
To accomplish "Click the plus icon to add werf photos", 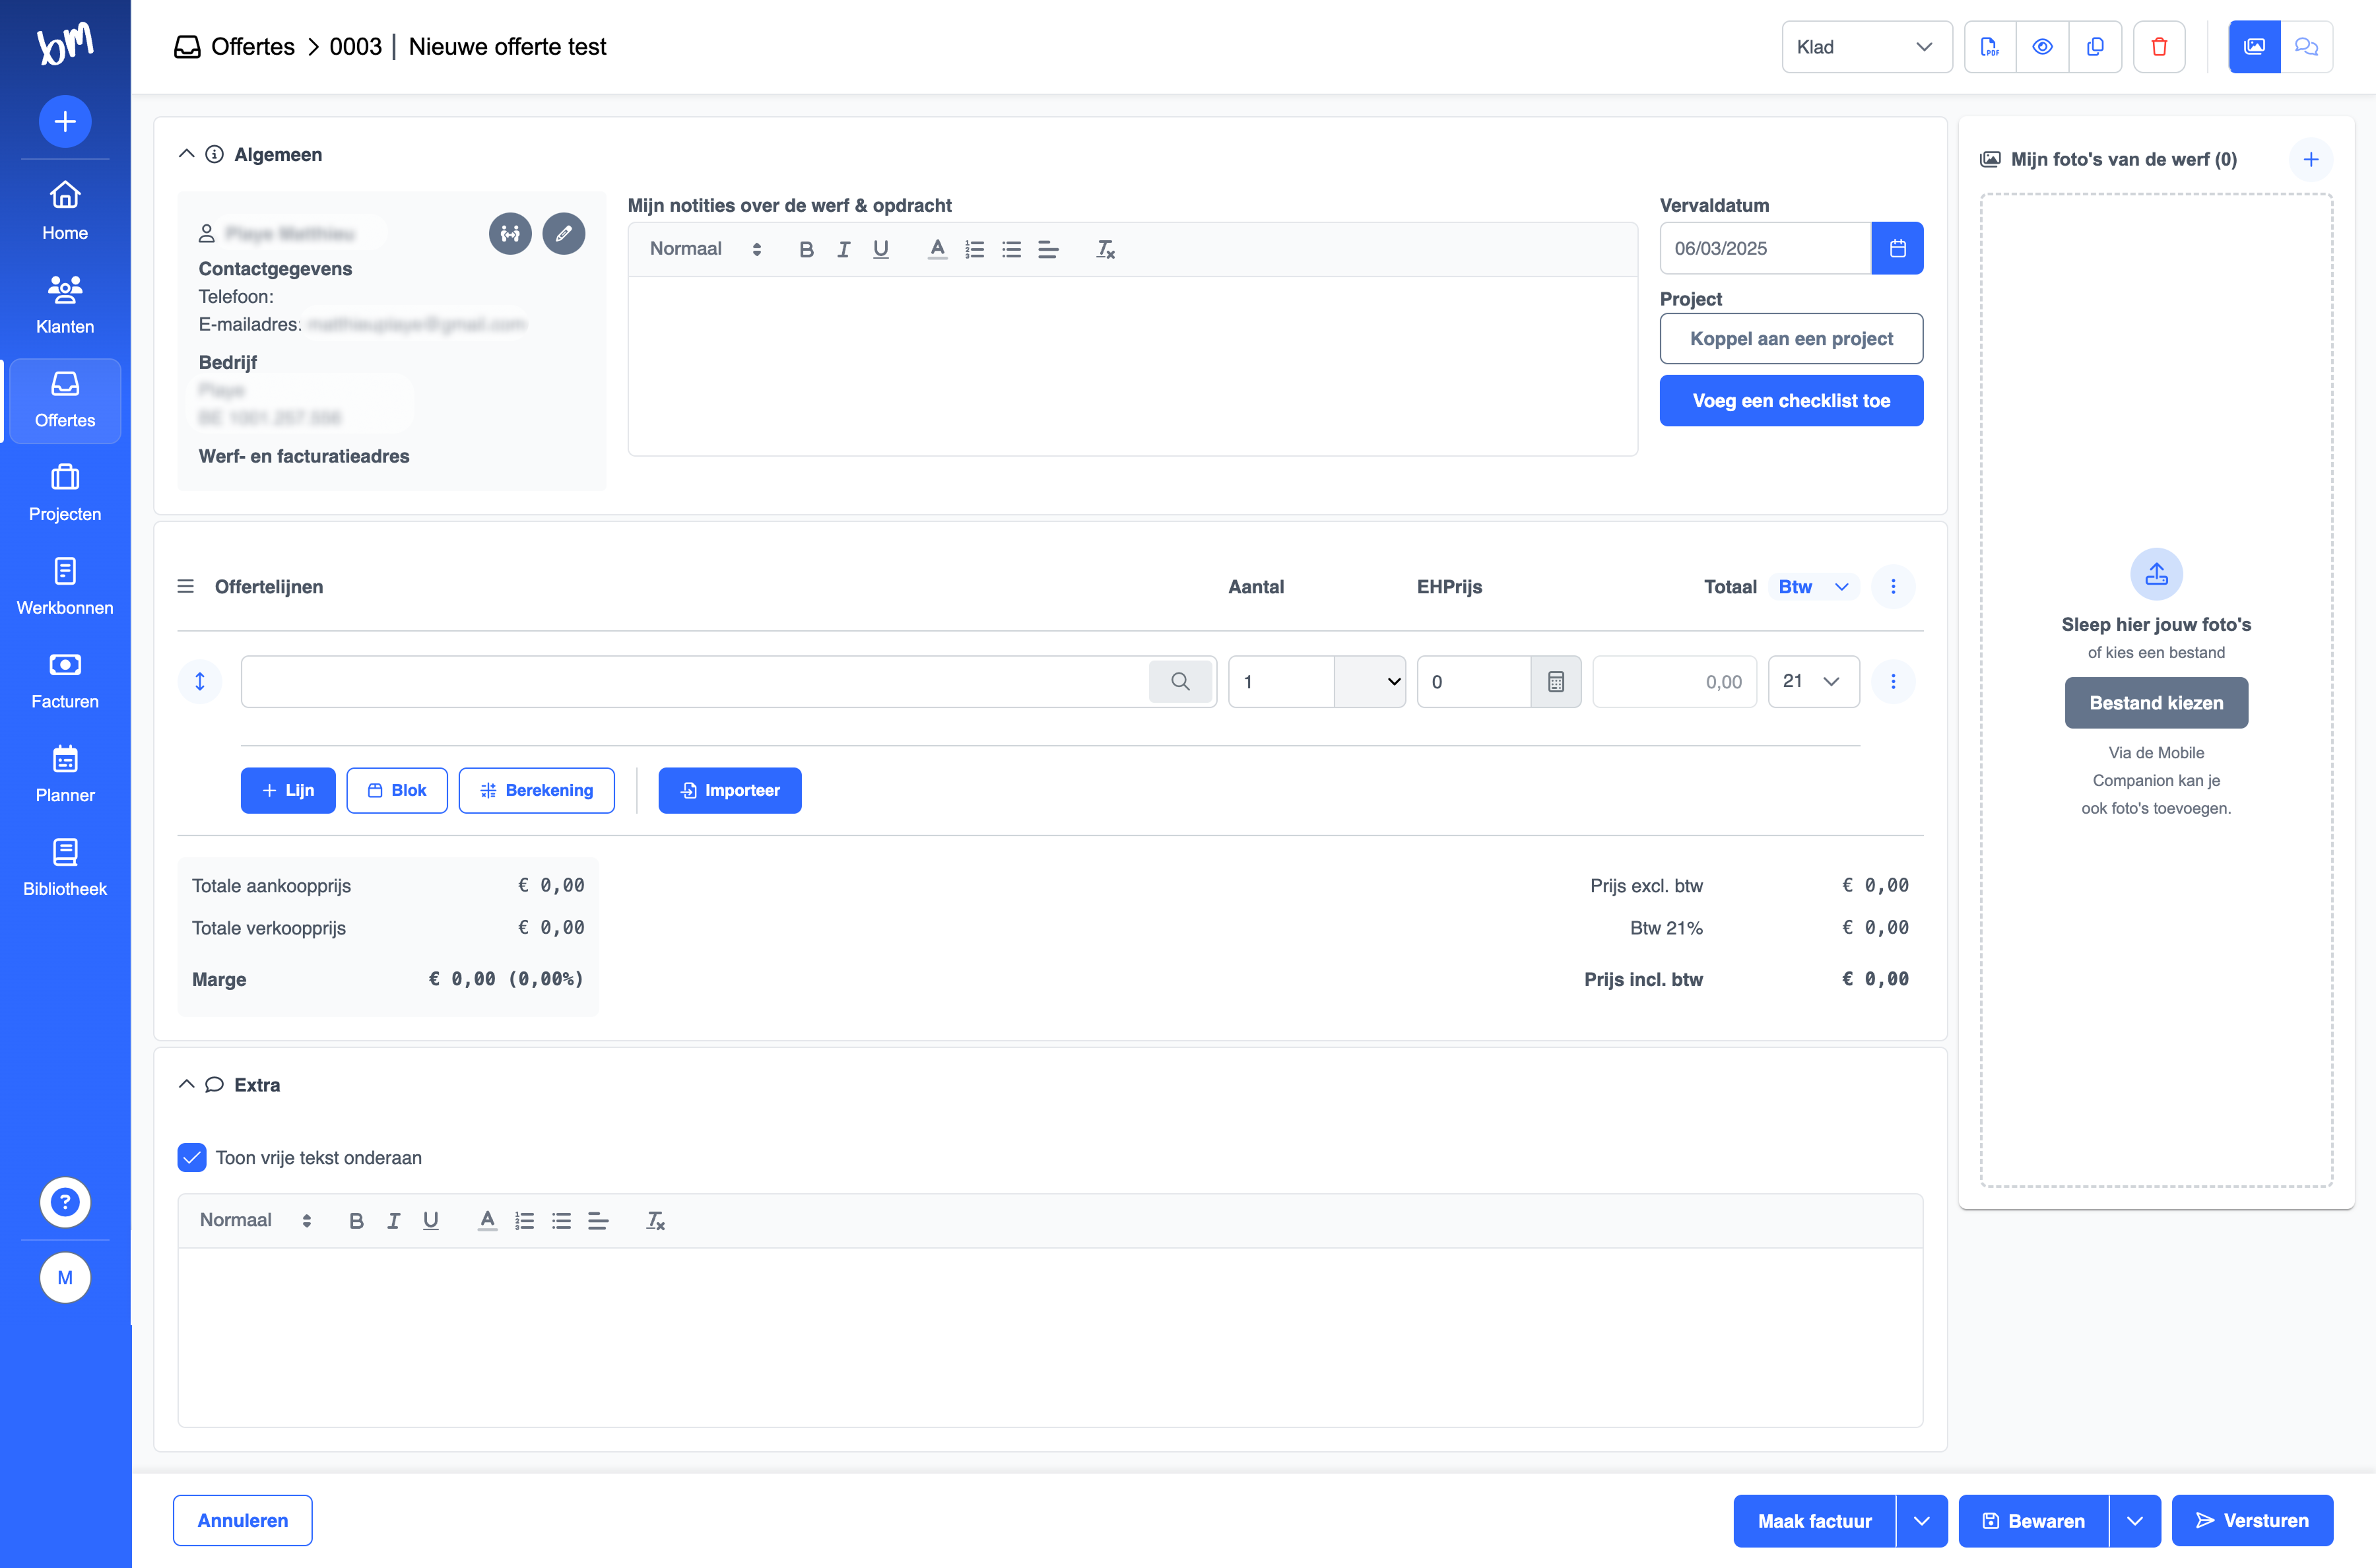I will pyautogui.click(x=2310, y=159).
